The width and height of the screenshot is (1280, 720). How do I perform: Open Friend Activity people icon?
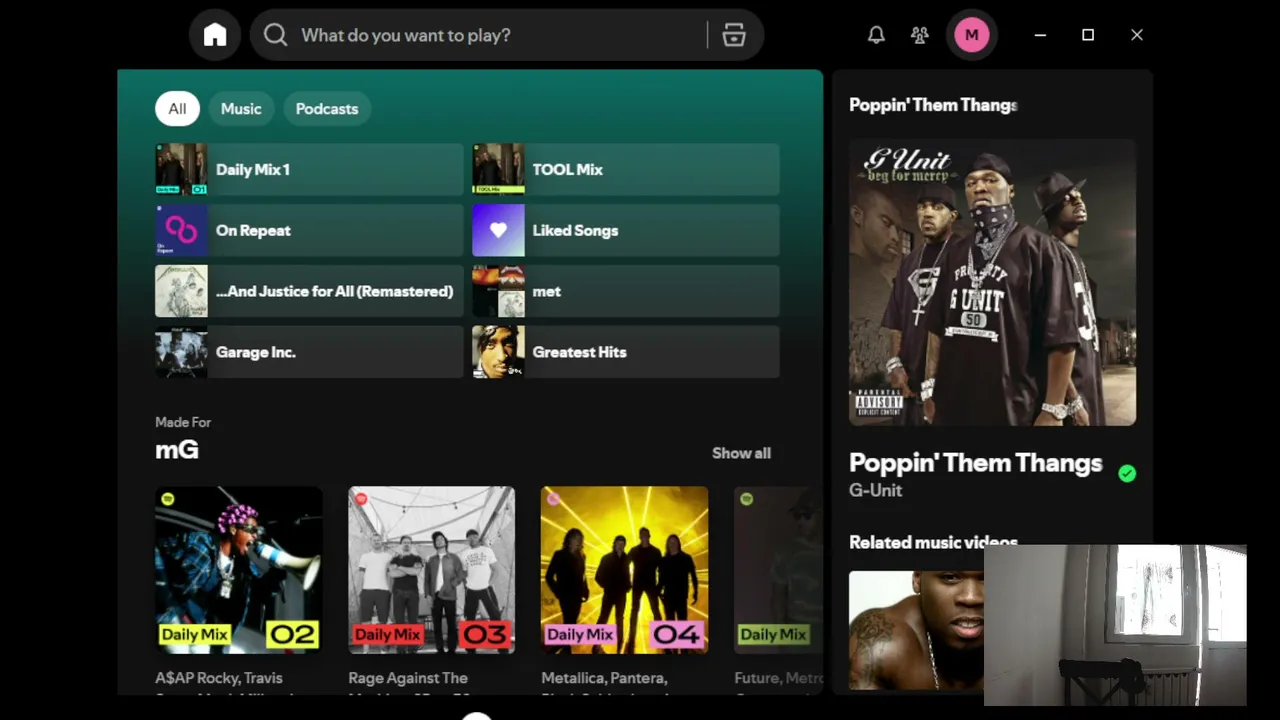pos(920,35)
